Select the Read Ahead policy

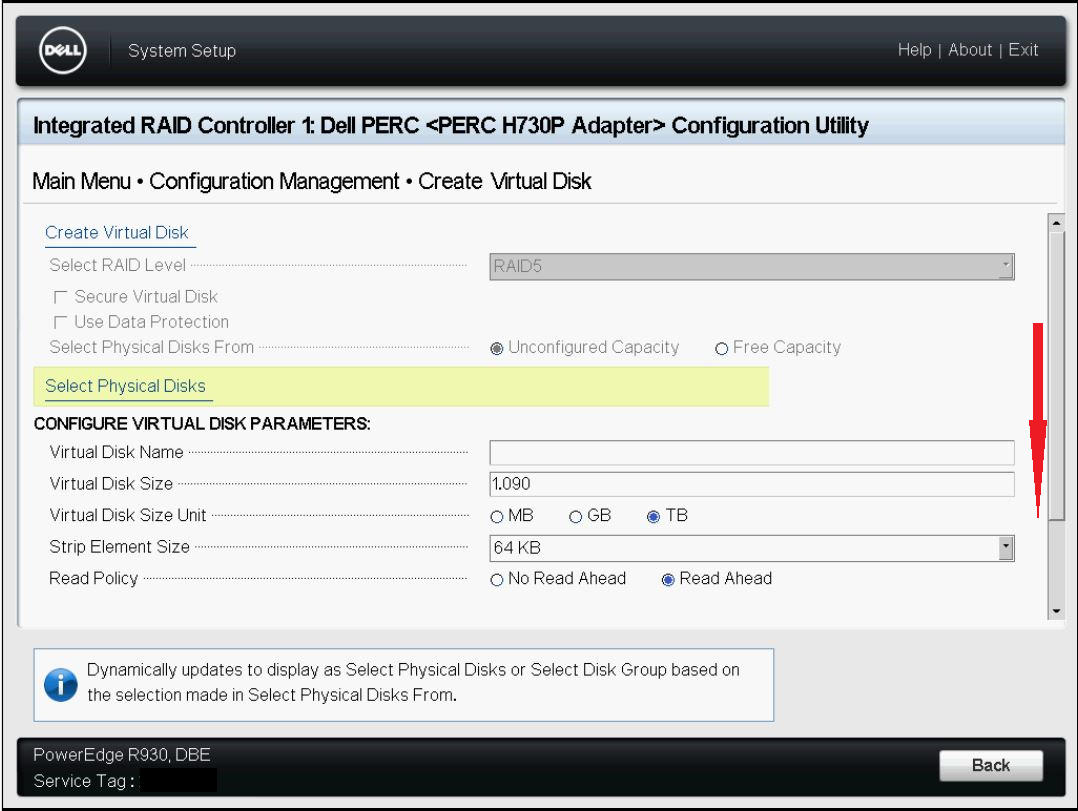pyautogui.click(x=668, y=580)
